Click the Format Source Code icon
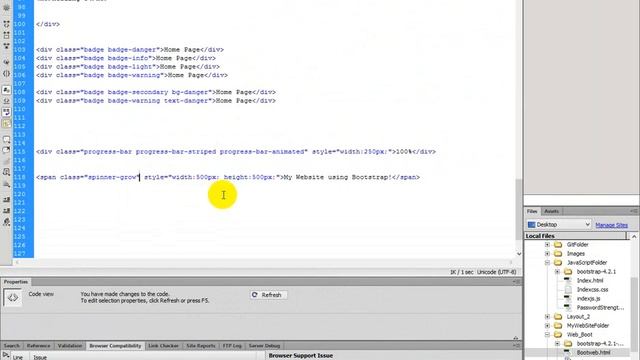Screen dimensions: 640x360 point(7,222)
